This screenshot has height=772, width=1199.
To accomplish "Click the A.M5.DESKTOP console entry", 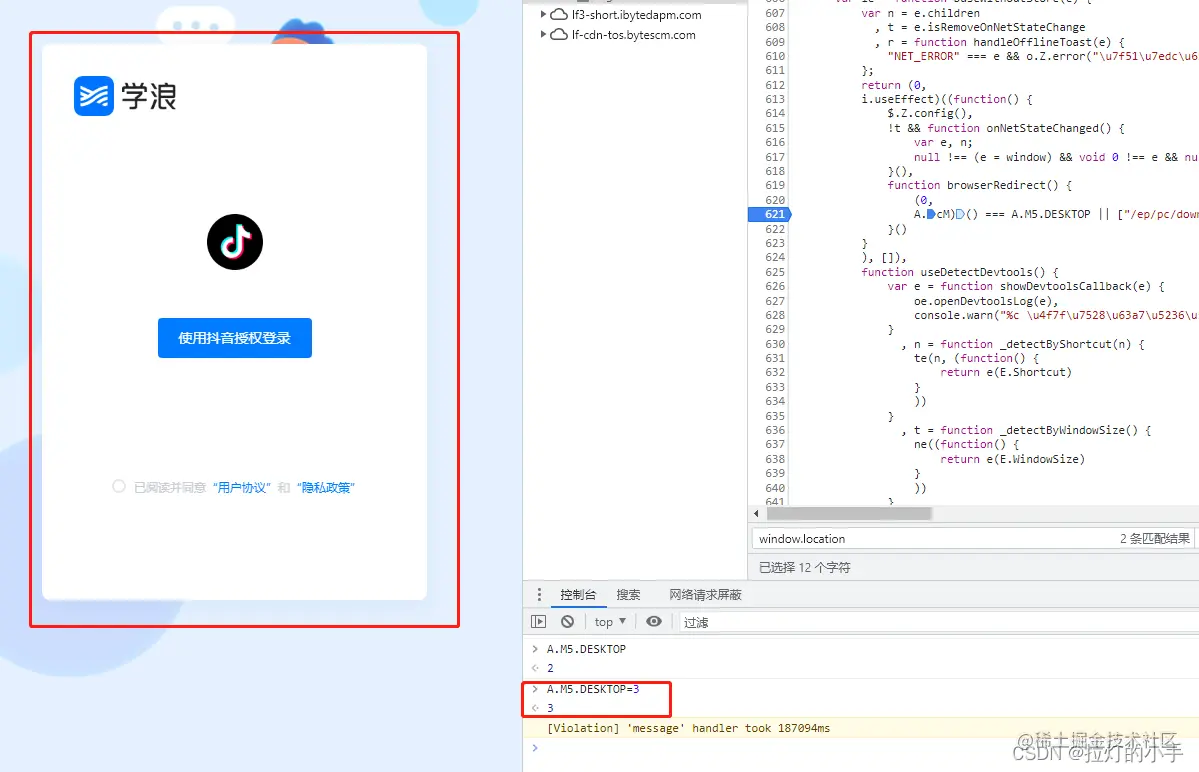I will click(586, 649).
